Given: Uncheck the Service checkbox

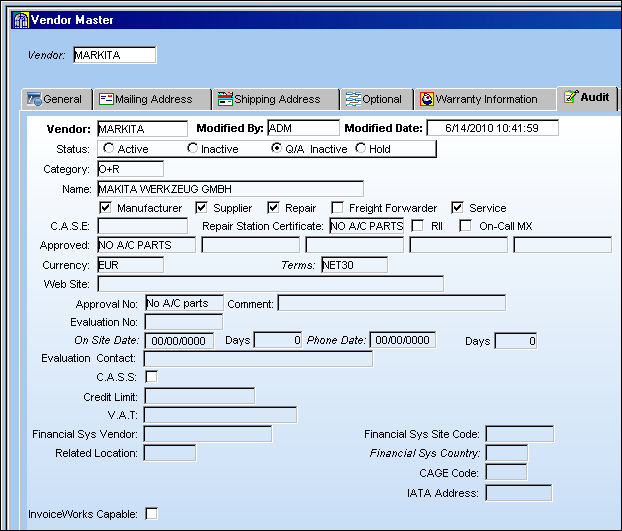Looking at the screenshot, I should 457,207.
